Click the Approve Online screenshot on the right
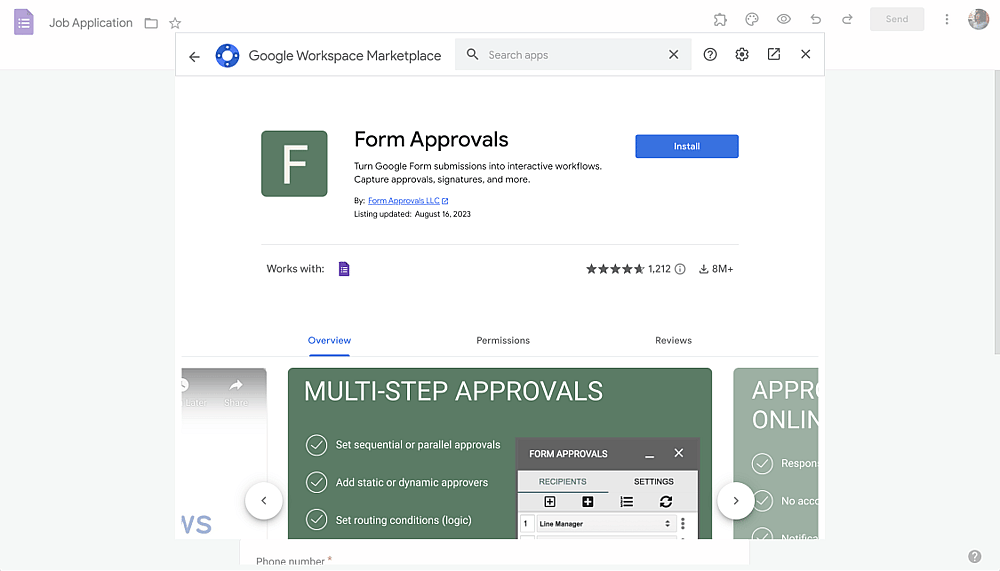The image size is (1000, 571). (776, 453)
